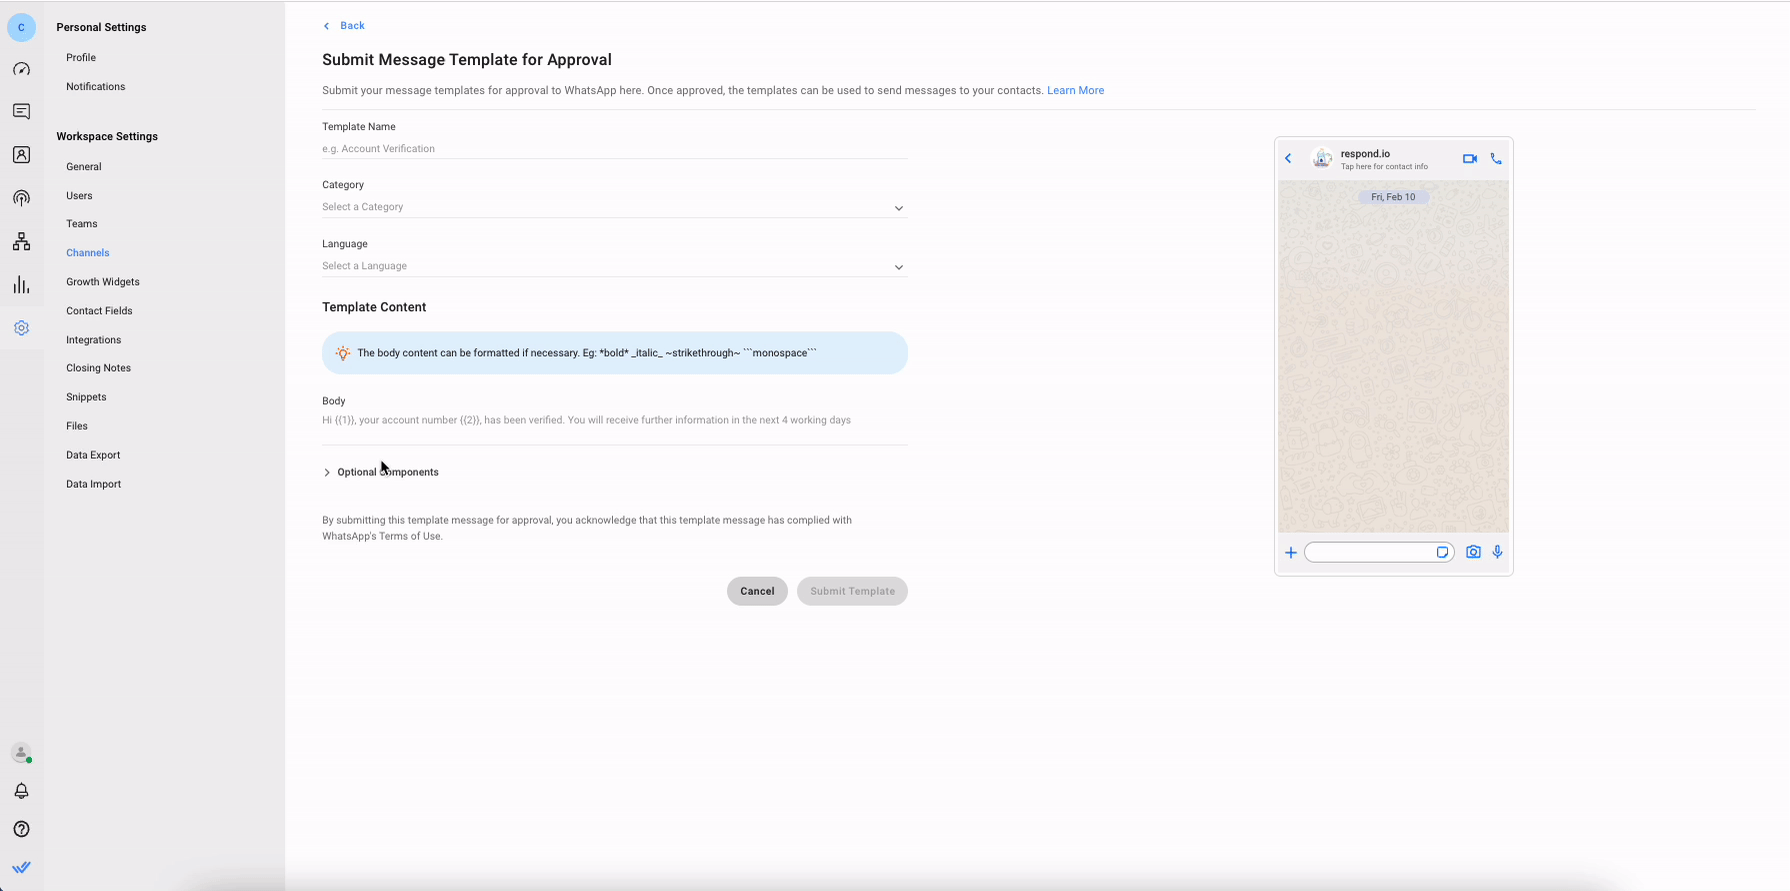Select Snippets in the settings menu
This screenshot has height=891, width=1790.
(86, 397)
